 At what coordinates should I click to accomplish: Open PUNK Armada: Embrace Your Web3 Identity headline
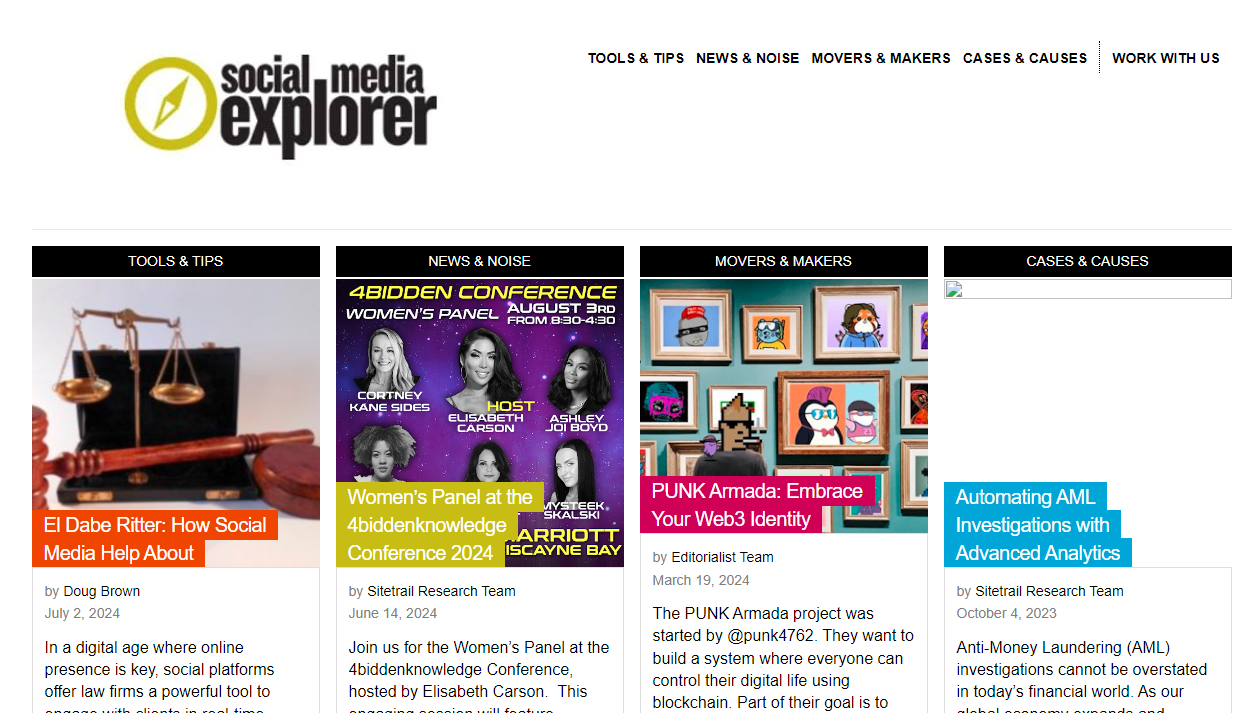[757, 505]
